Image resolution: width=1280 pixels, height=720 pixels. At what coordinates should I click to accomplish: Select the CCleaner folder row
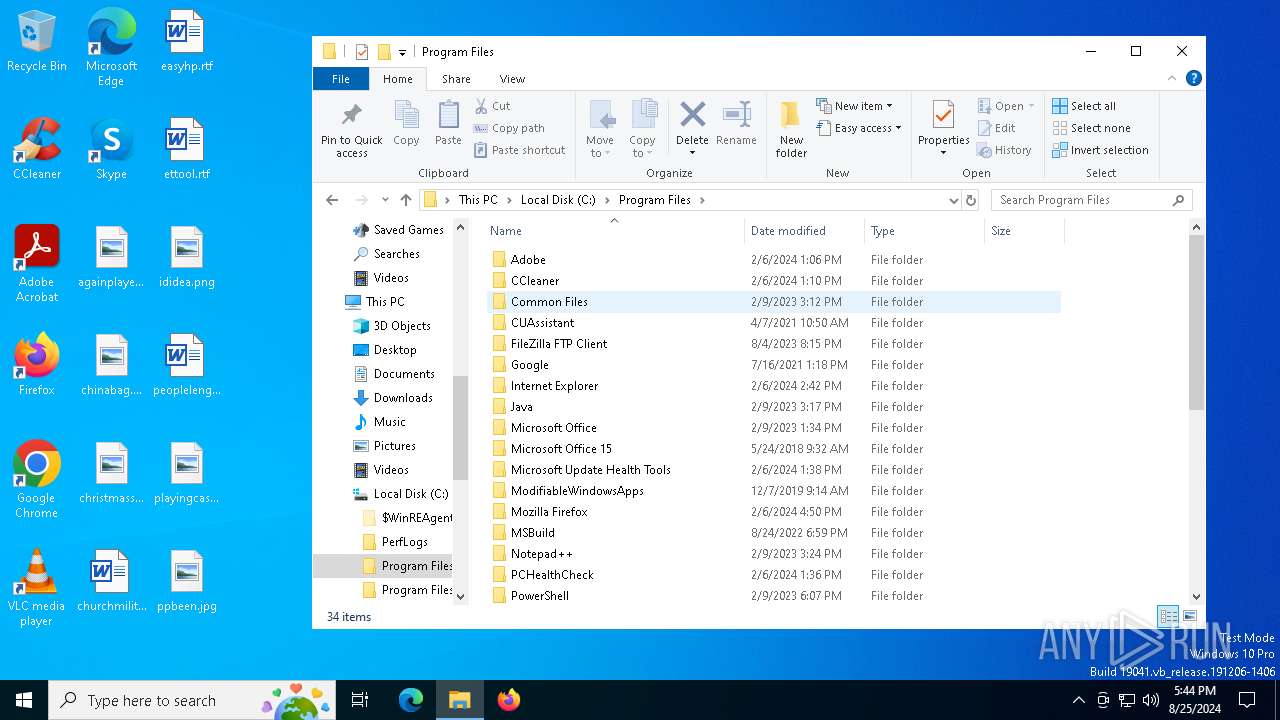pyautogui.click(x=773, y=281)
